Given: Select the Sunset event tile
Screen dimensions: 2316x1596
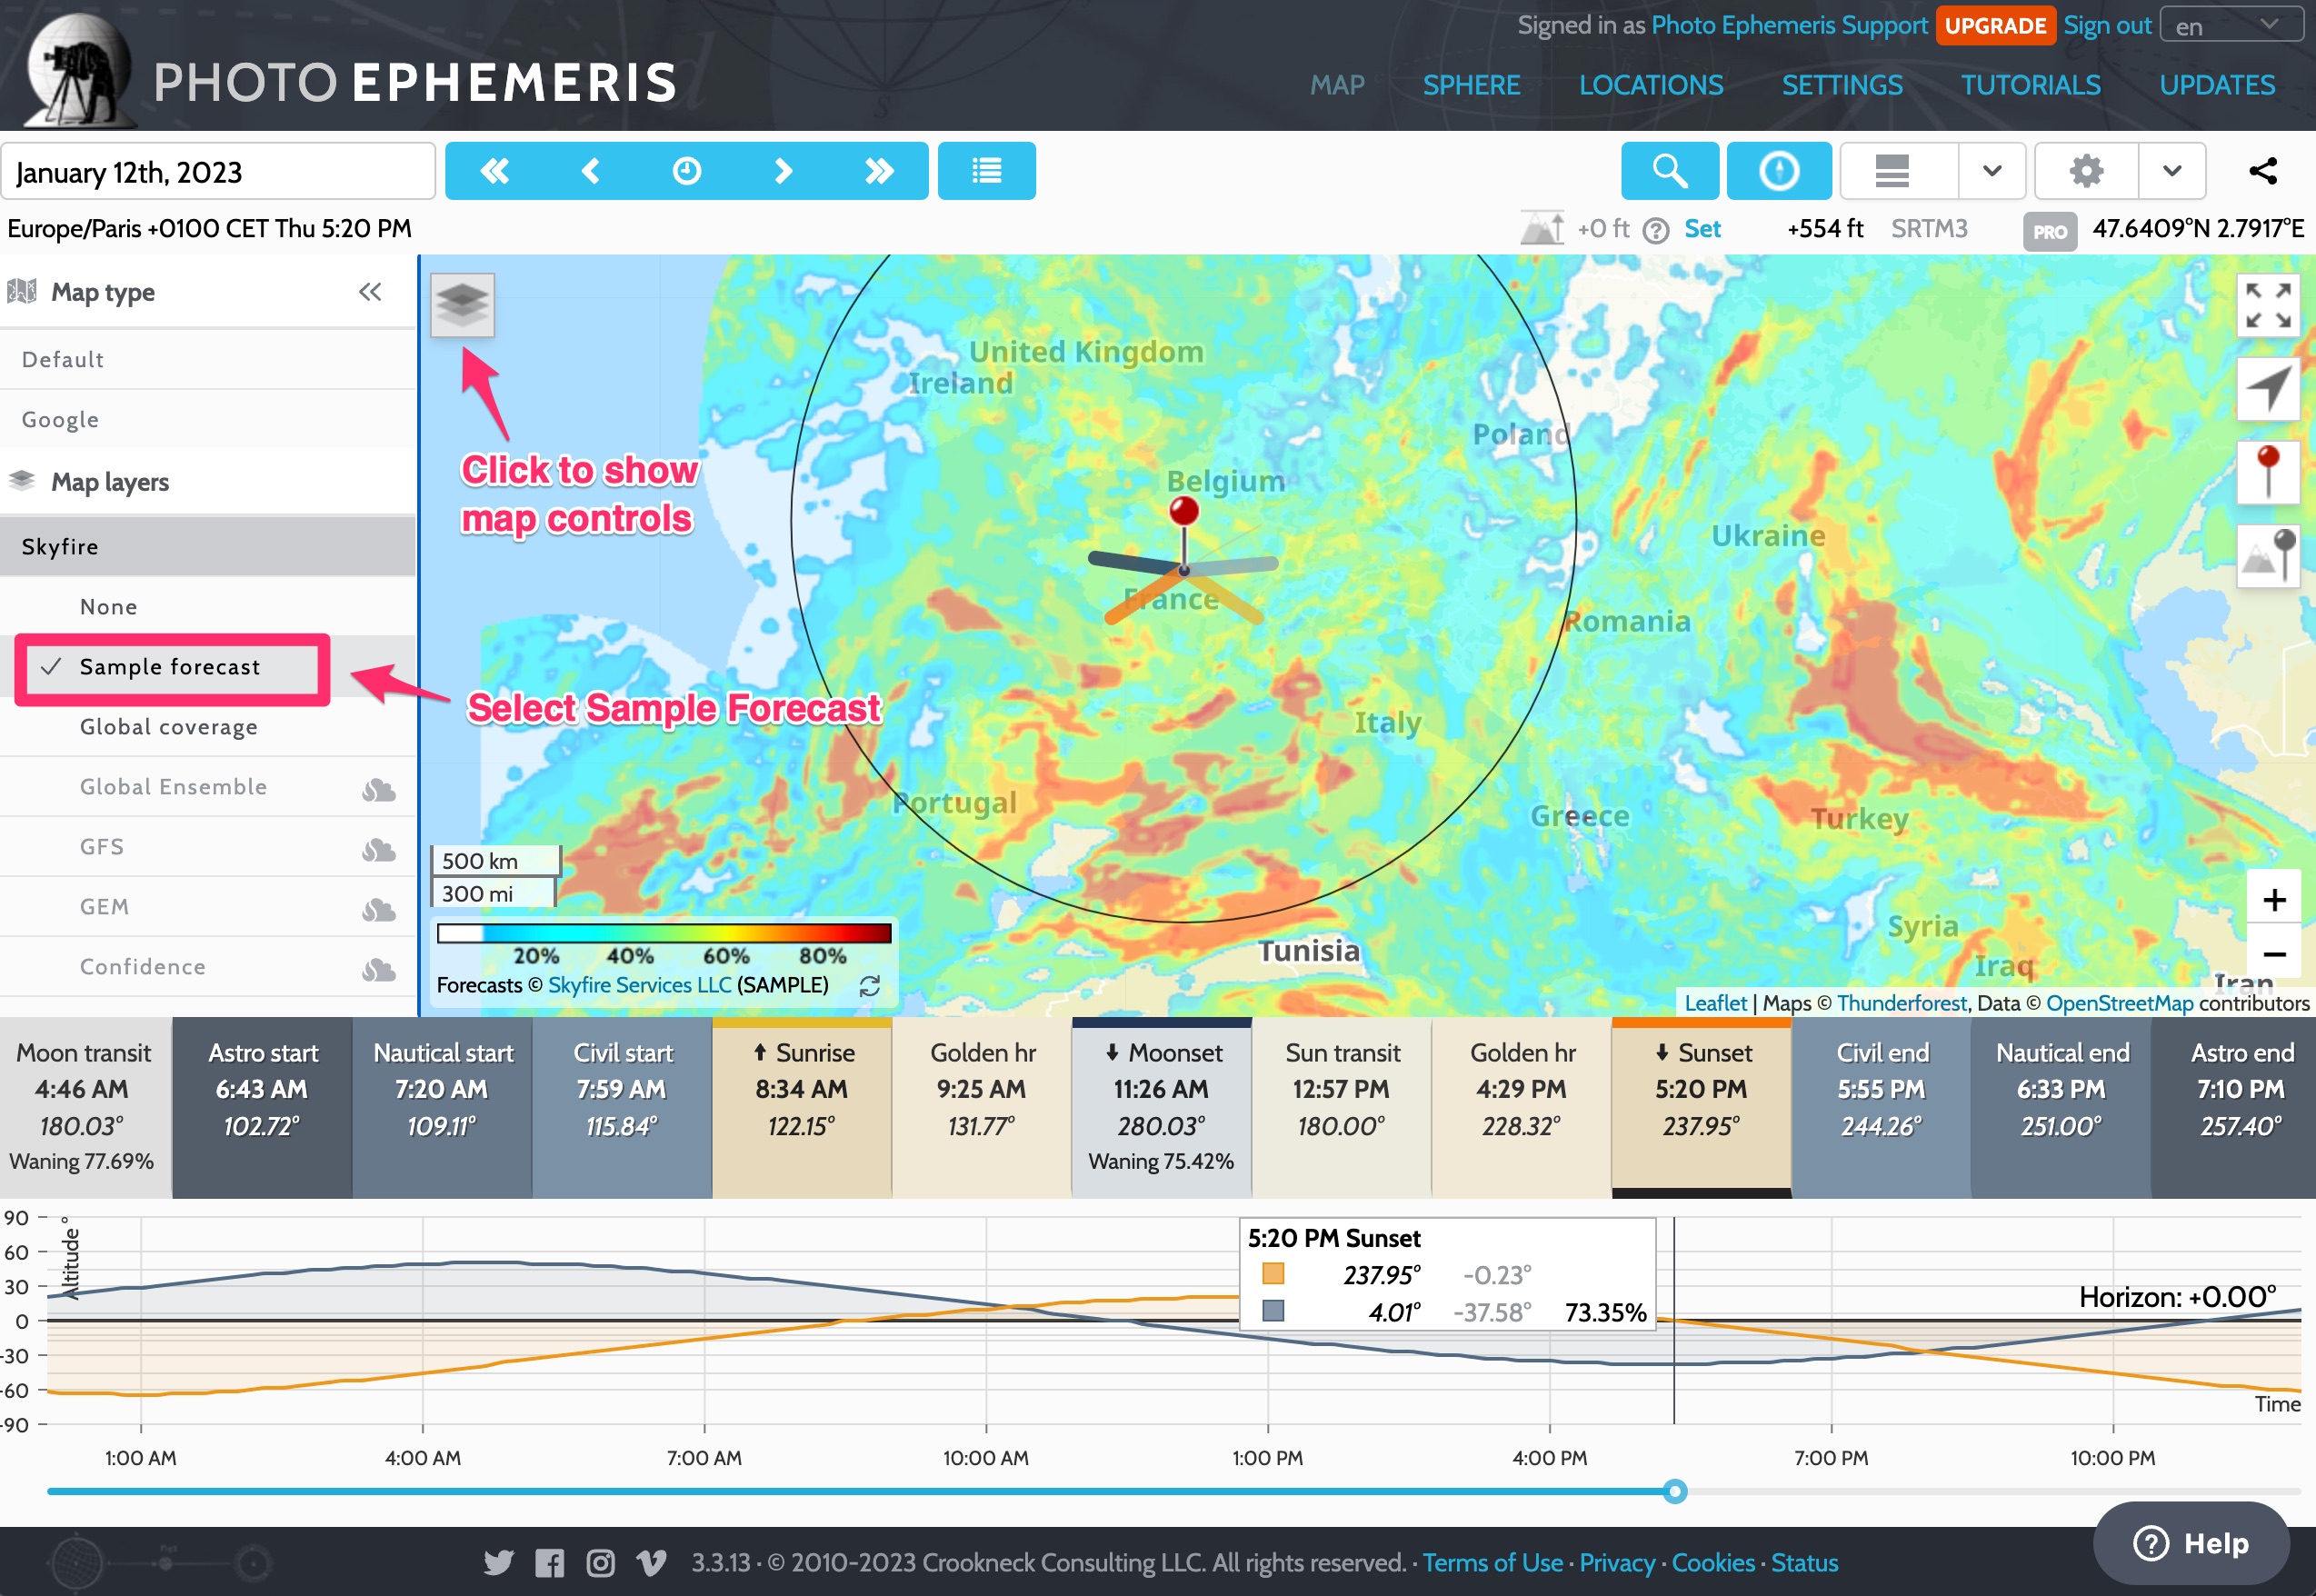Looking at the screenshot, I should coord(1701,1107).
